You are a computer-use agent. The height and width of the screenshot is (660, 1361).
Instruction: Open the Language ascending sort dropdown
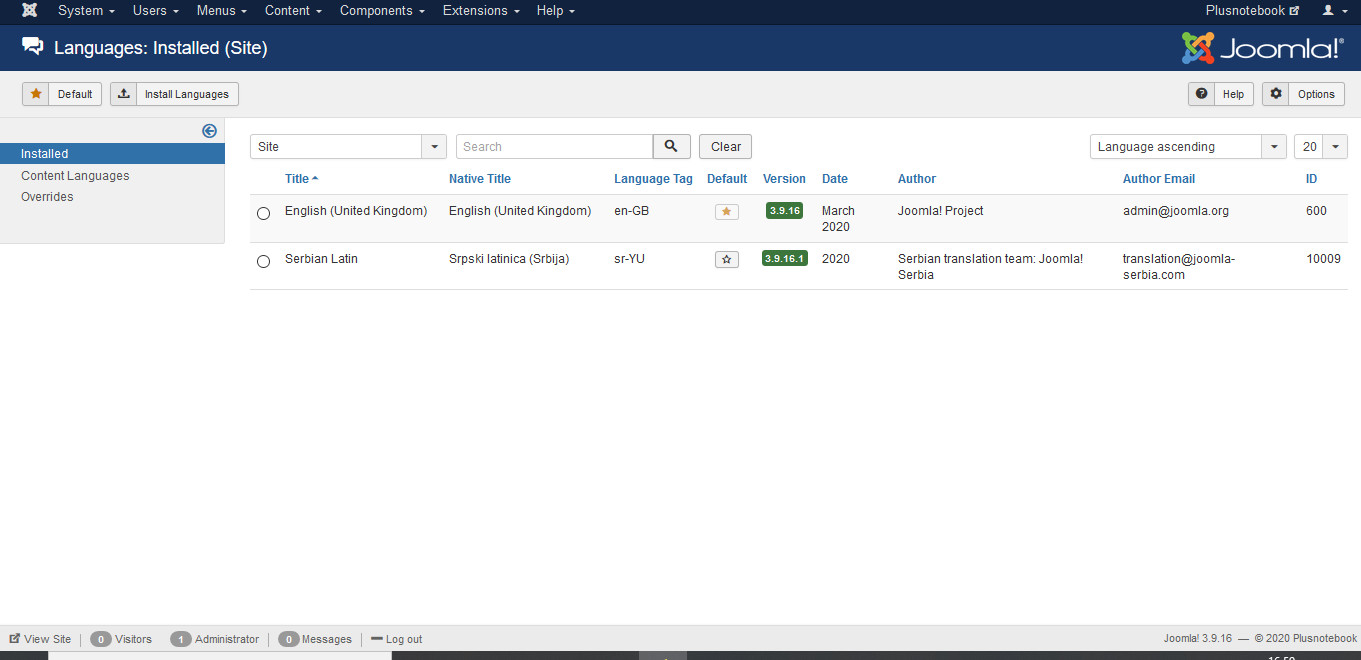coord(1187,147)
